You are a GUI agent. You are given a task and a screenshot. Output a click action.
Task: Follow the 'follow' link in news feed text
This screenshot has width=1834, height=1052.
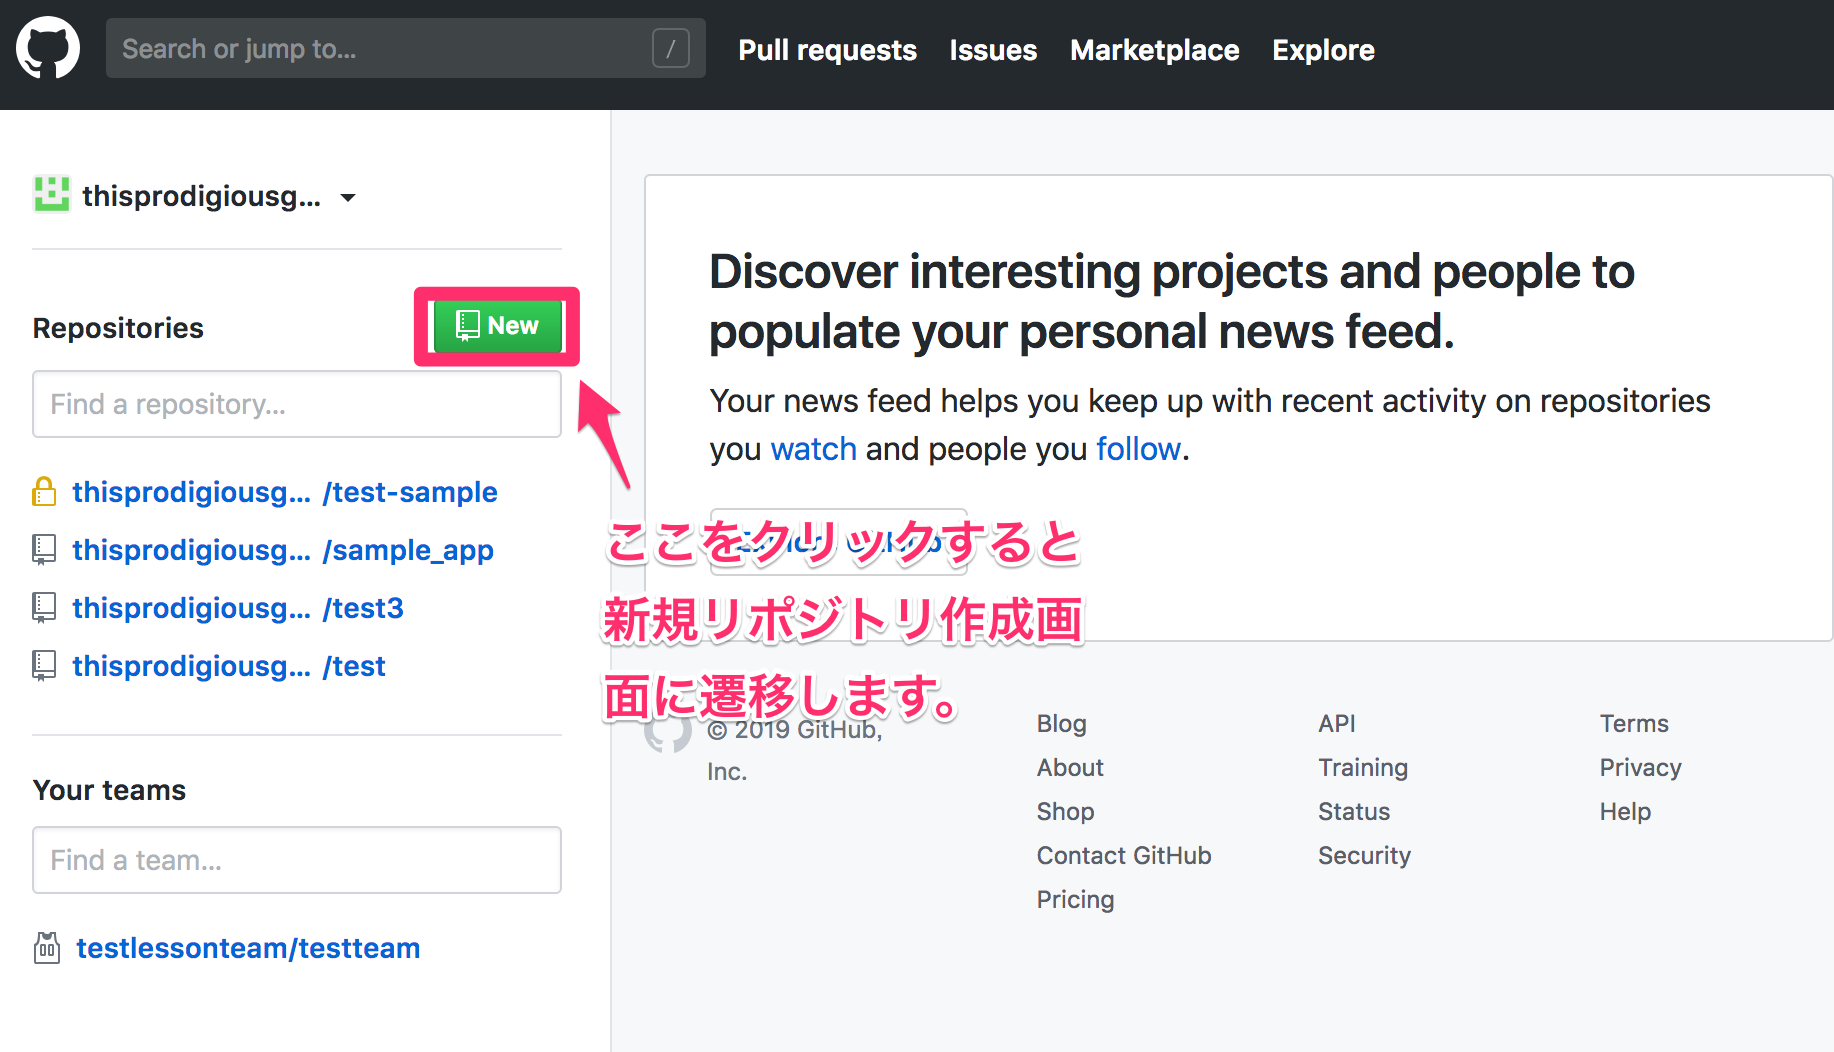1138,449
